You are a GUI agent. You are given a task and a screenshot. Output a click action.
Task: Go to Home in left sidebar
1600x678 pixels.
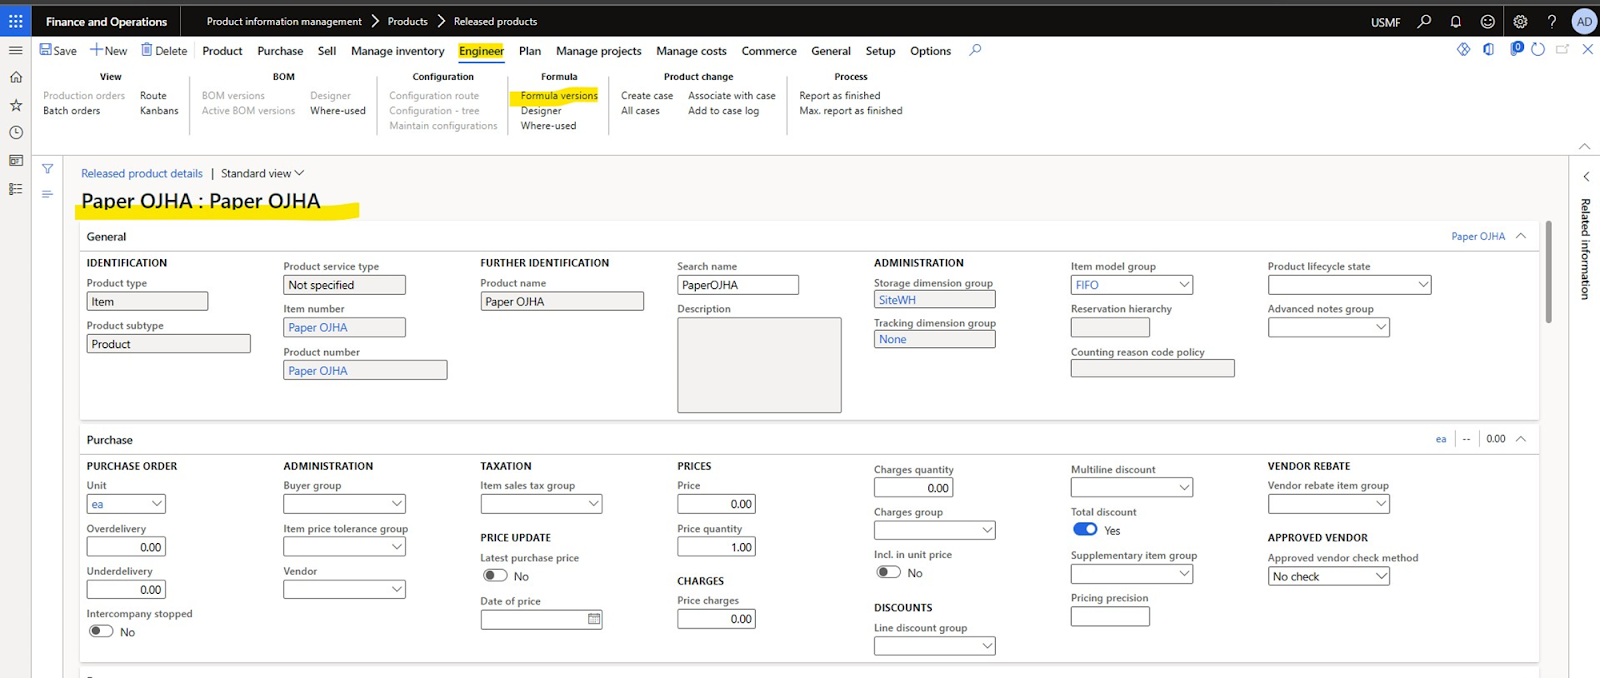click(x=15, y=77)
